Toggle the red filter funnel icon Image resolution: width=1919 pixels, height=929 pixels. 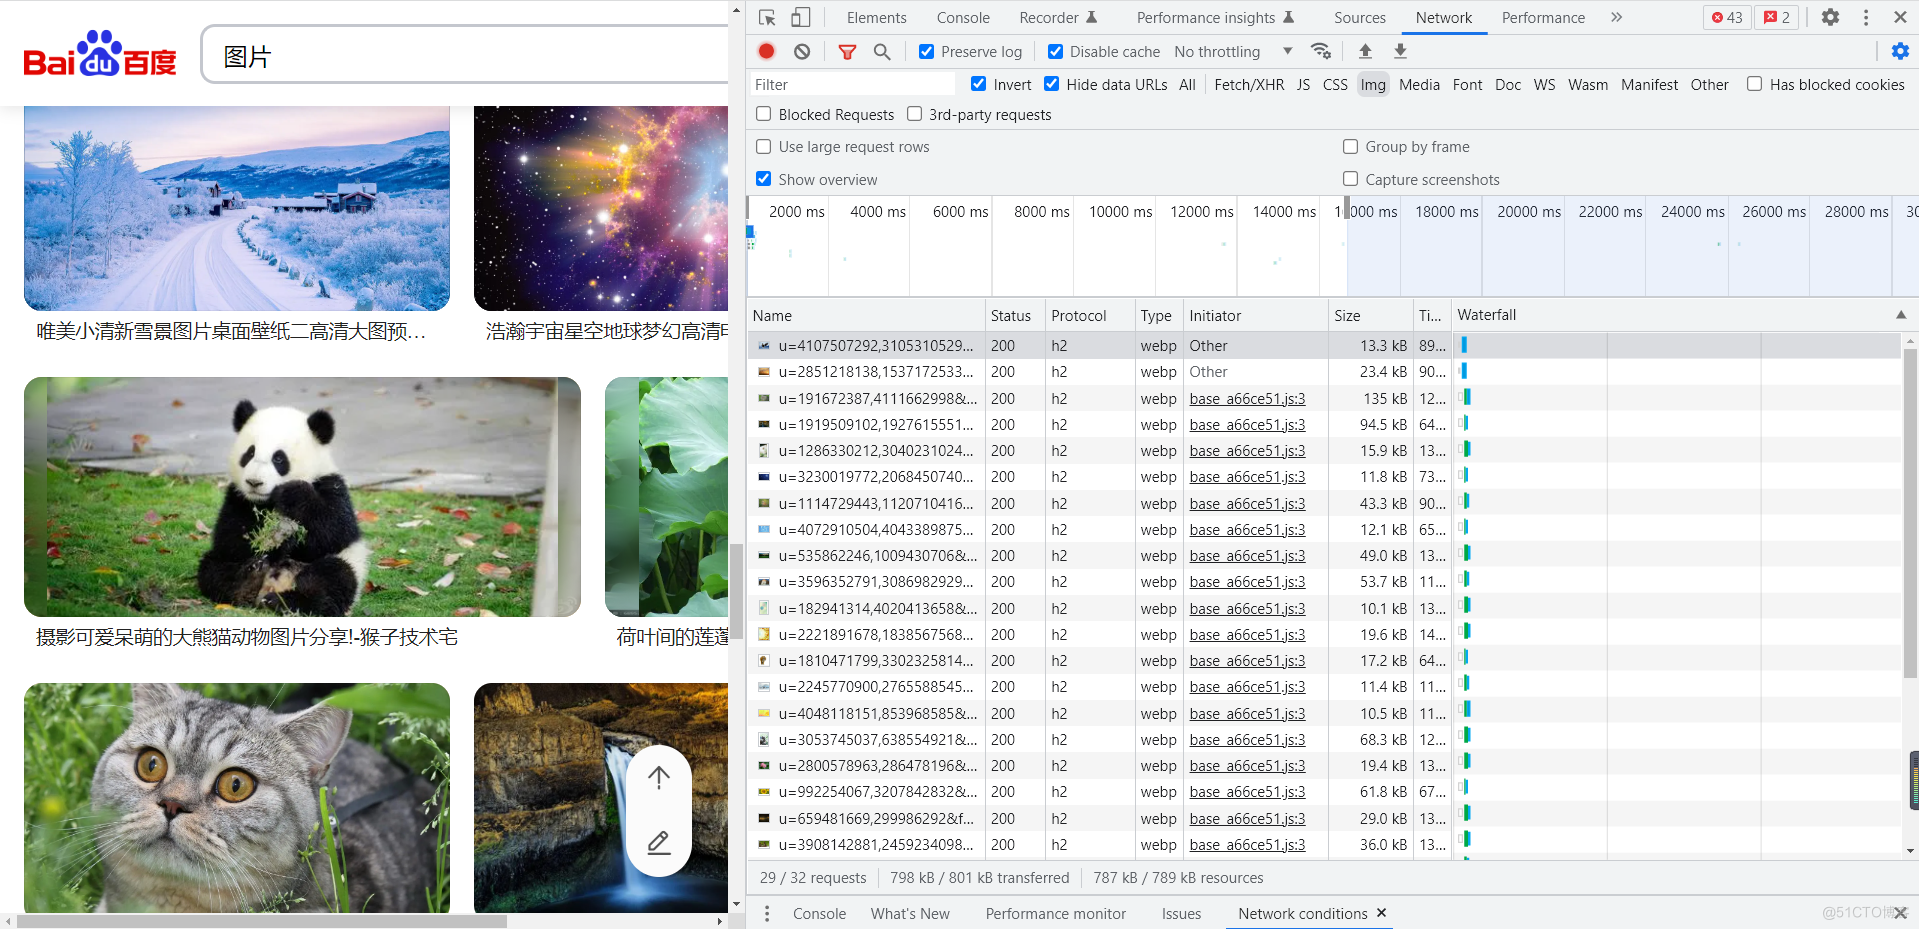point(847,51)
